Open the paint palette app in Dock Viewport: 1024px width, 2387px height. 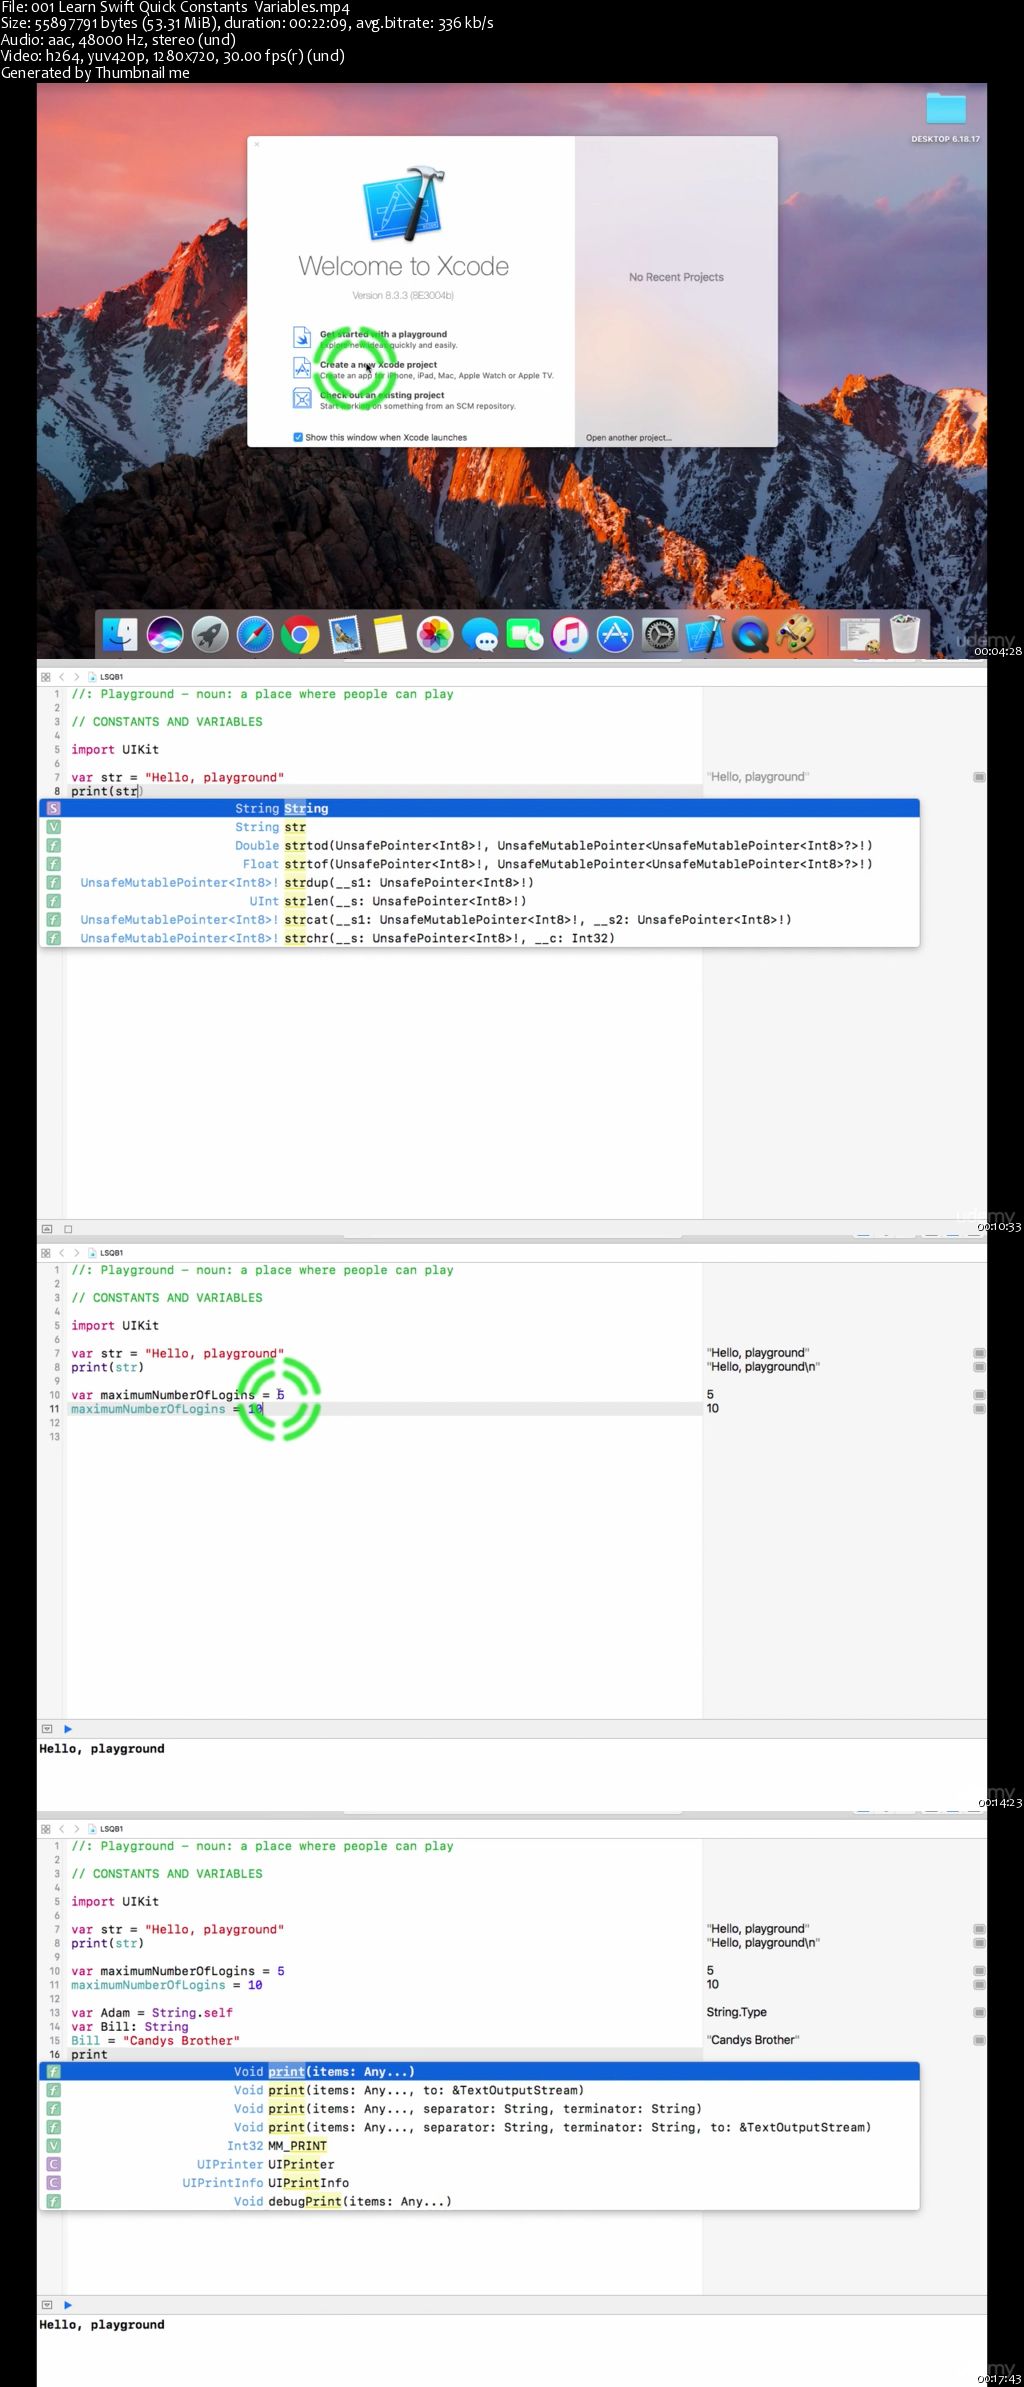[x=796, y=635]
